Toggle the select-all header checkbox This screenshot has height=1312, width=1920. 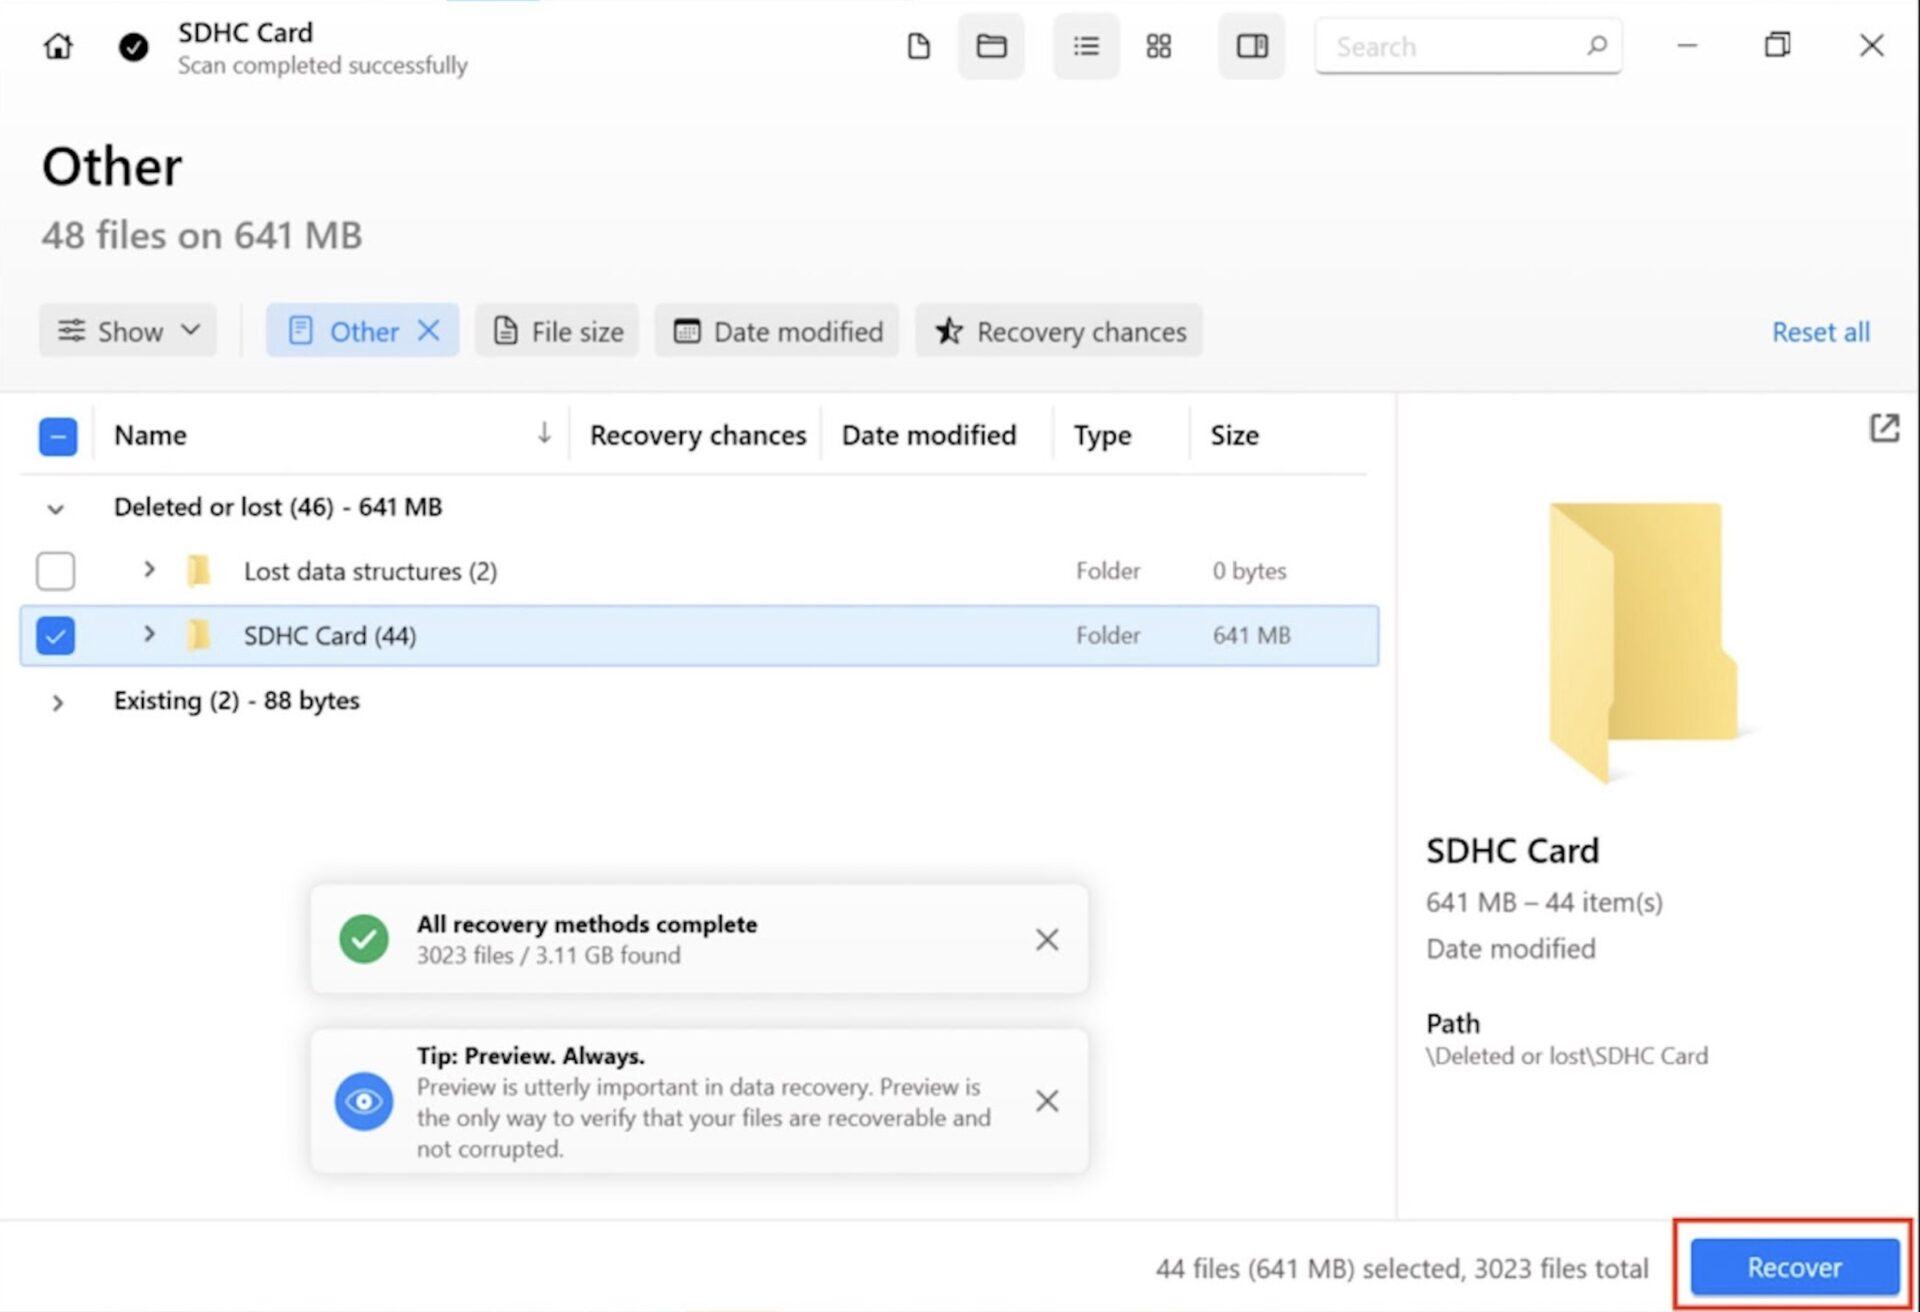pos(58,436)
